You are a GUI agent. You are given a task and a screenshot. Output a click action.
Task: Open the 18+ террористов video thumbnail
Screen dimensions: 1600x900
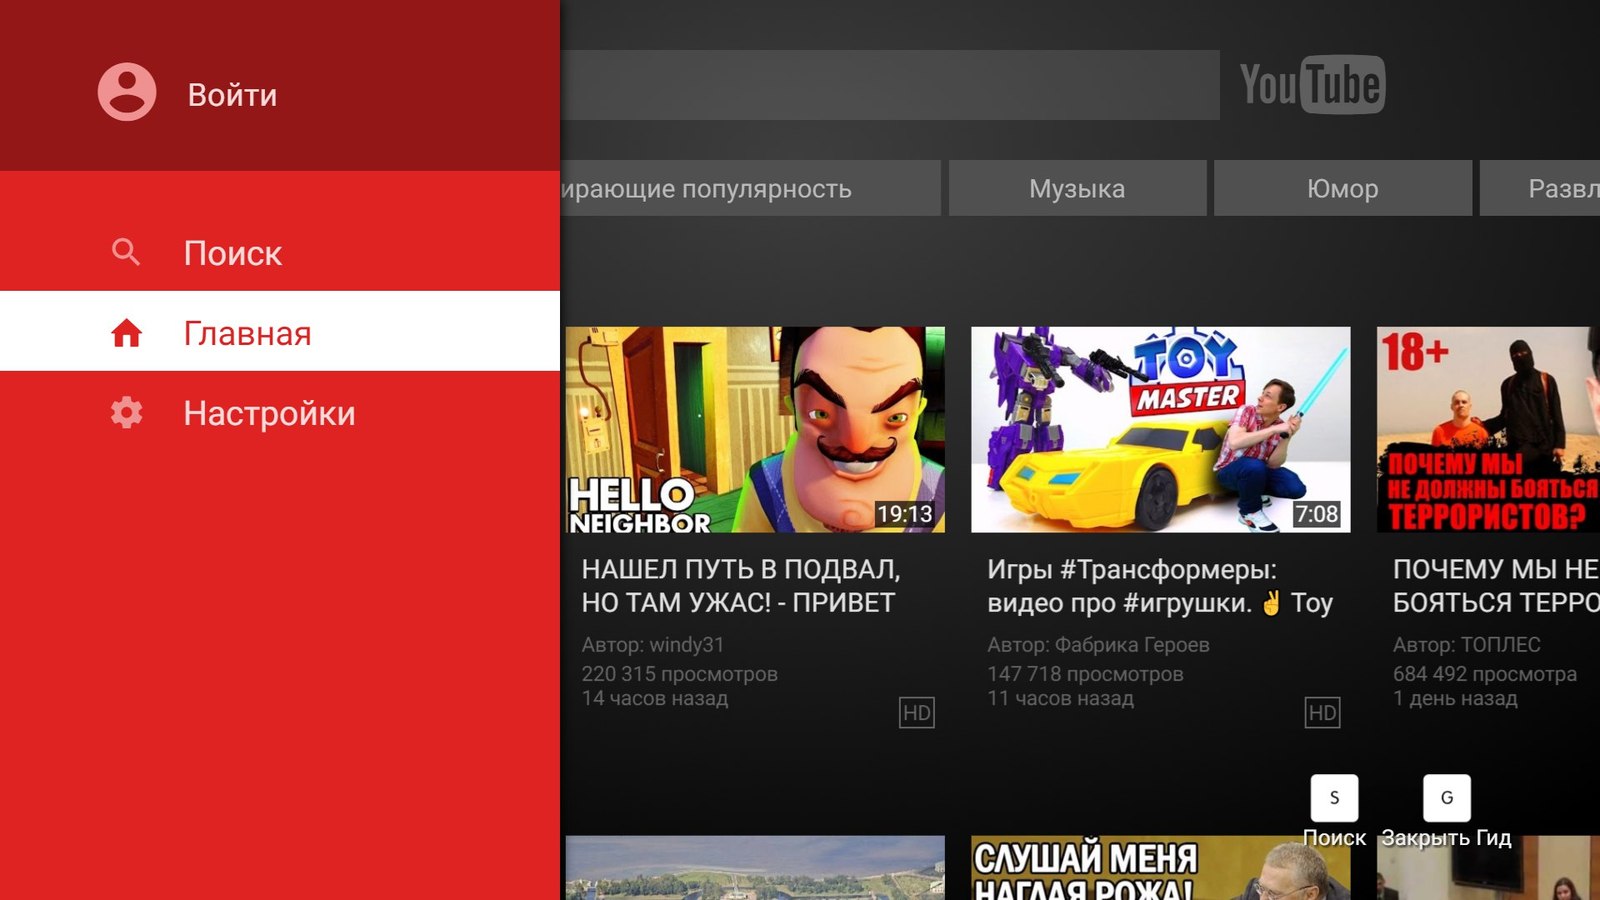point(1488,429)
